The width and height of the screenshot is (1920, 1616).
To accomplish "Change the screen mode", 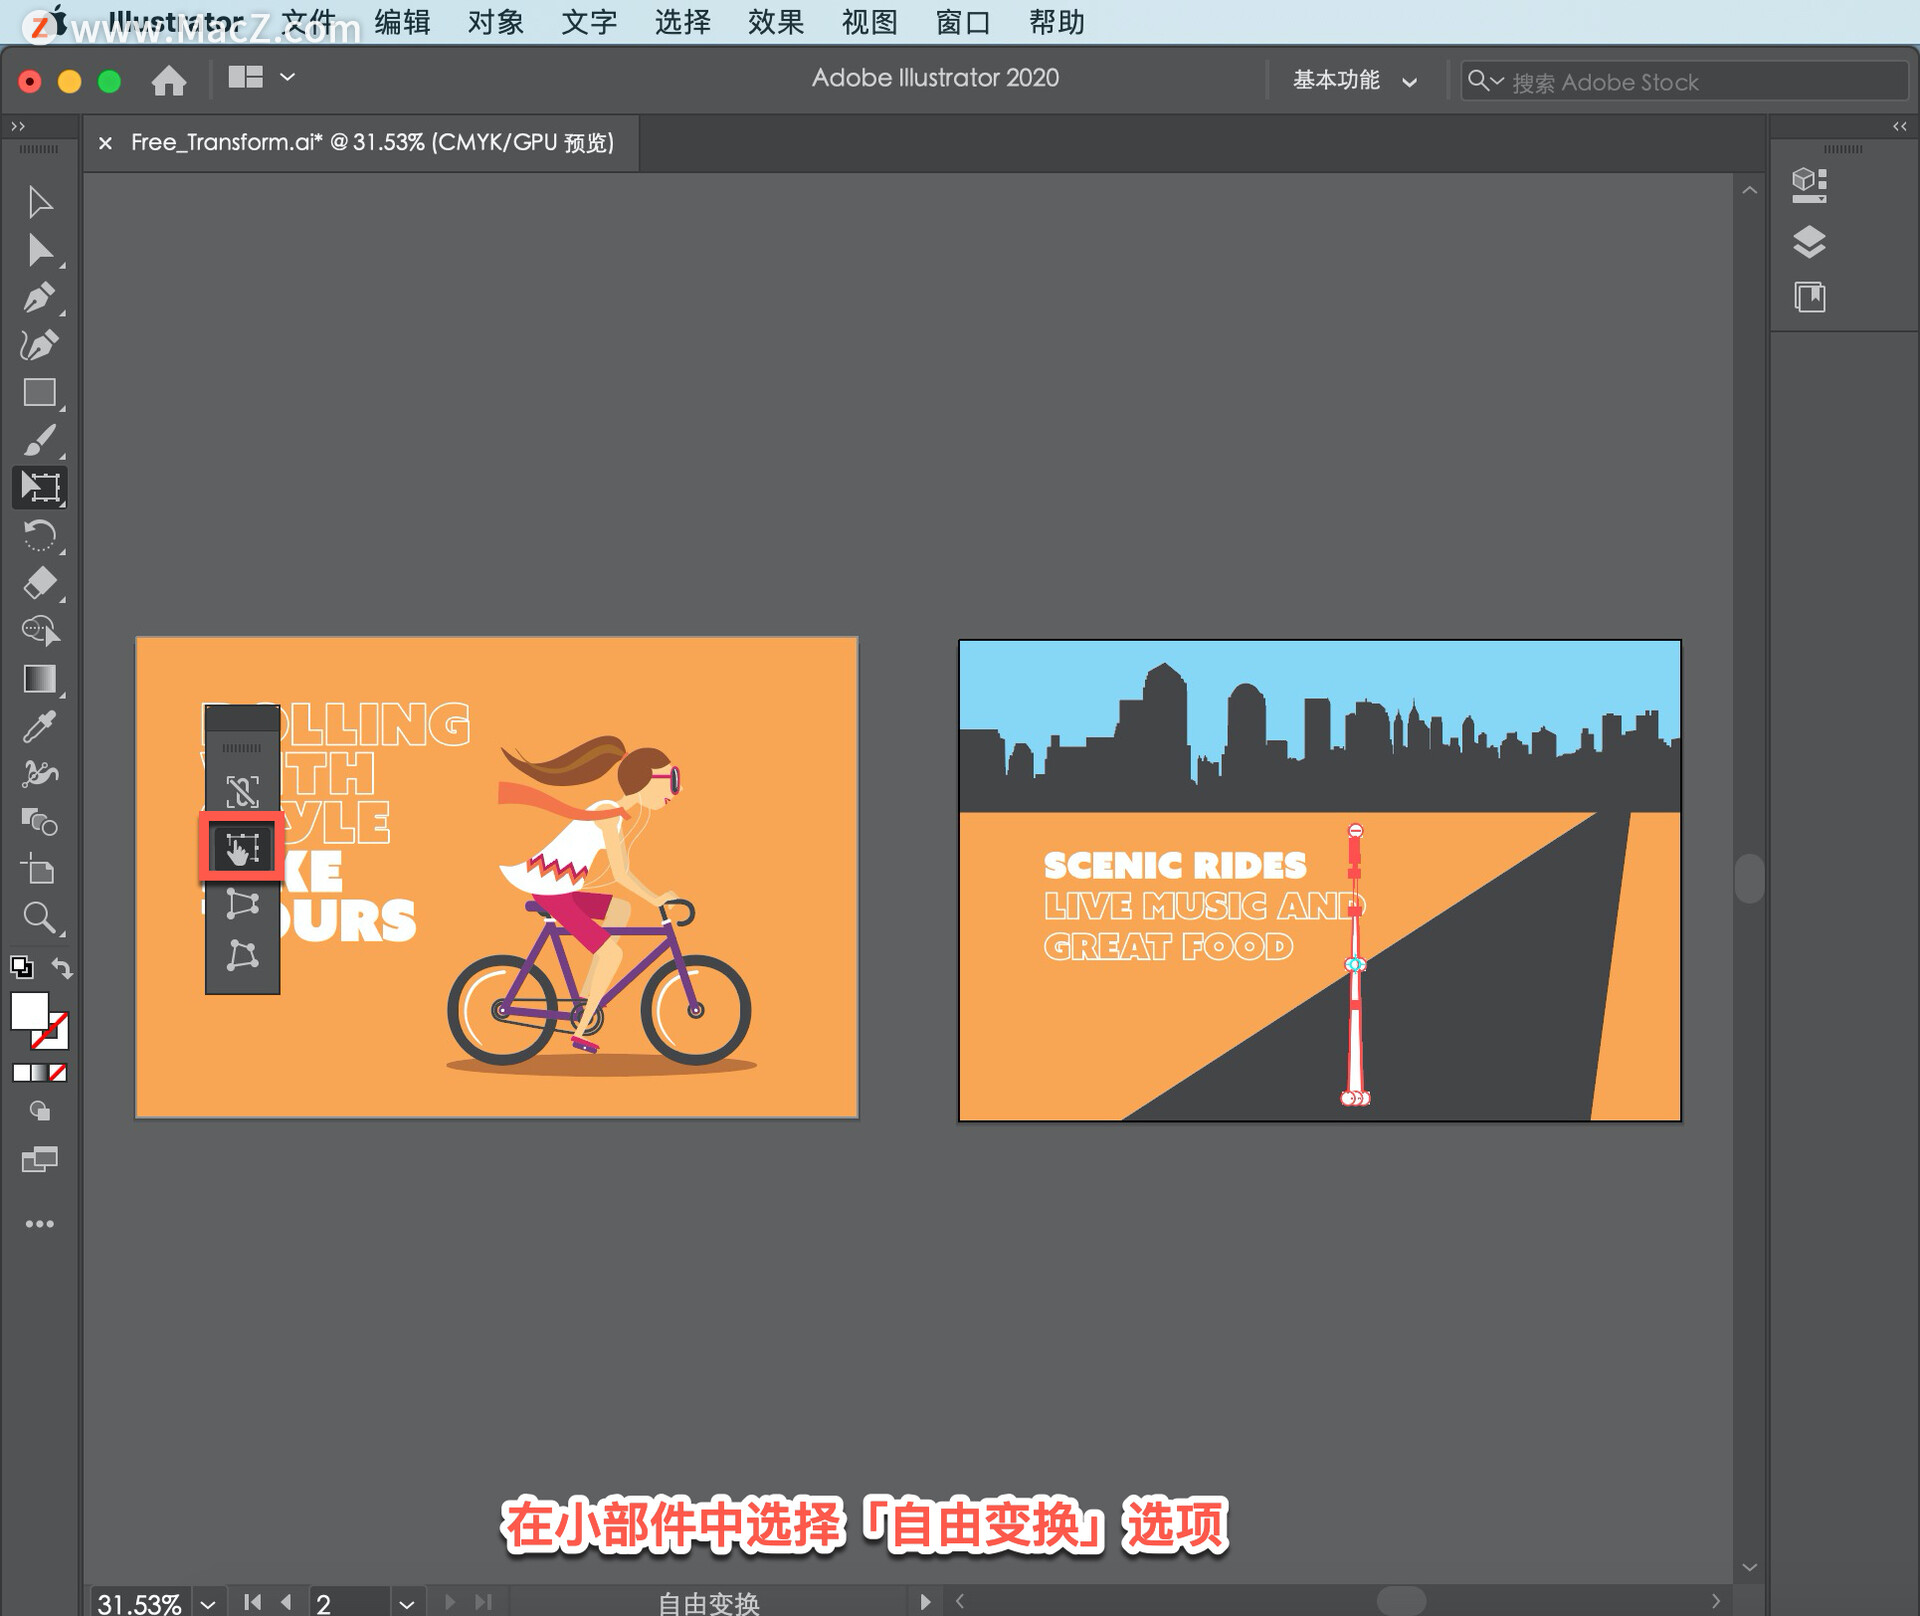I will (x=40, y=1159).
